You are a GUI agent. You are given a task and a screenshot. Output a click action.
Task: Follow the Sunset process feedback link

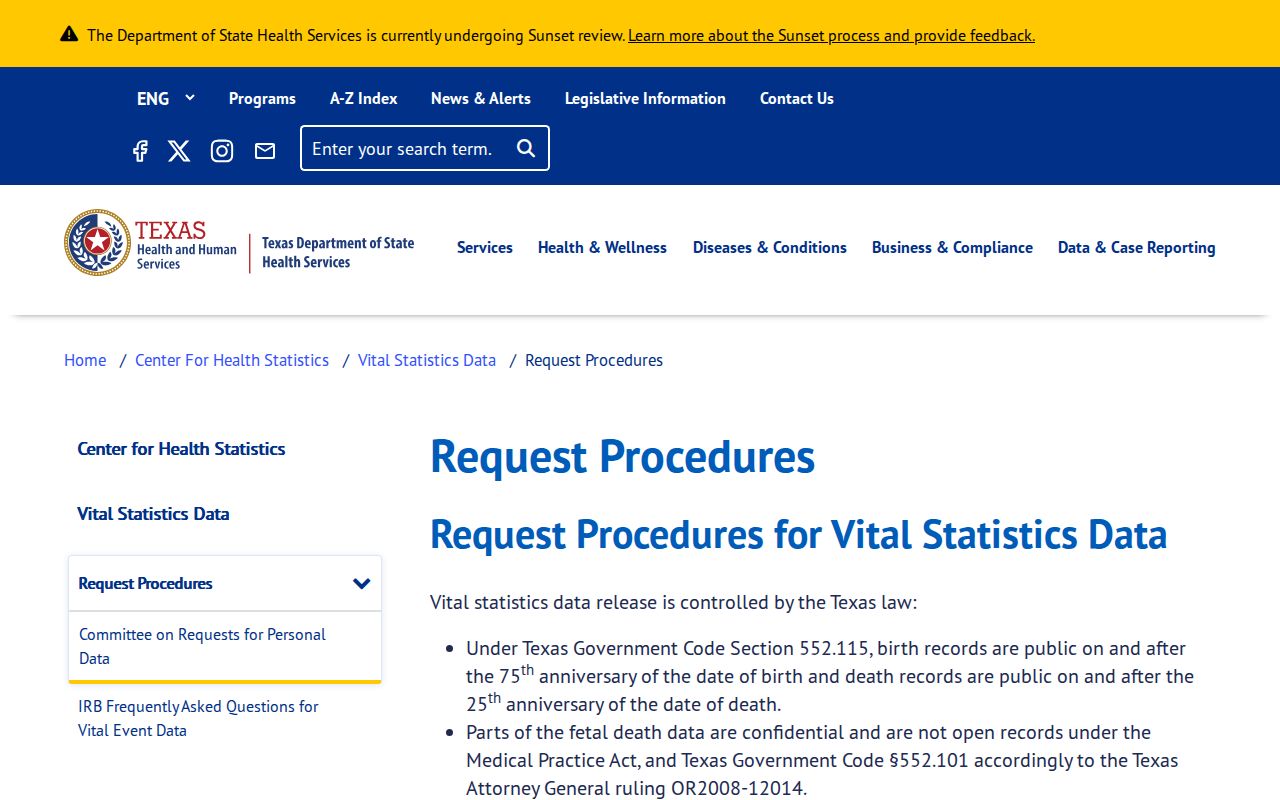(831, 35)
